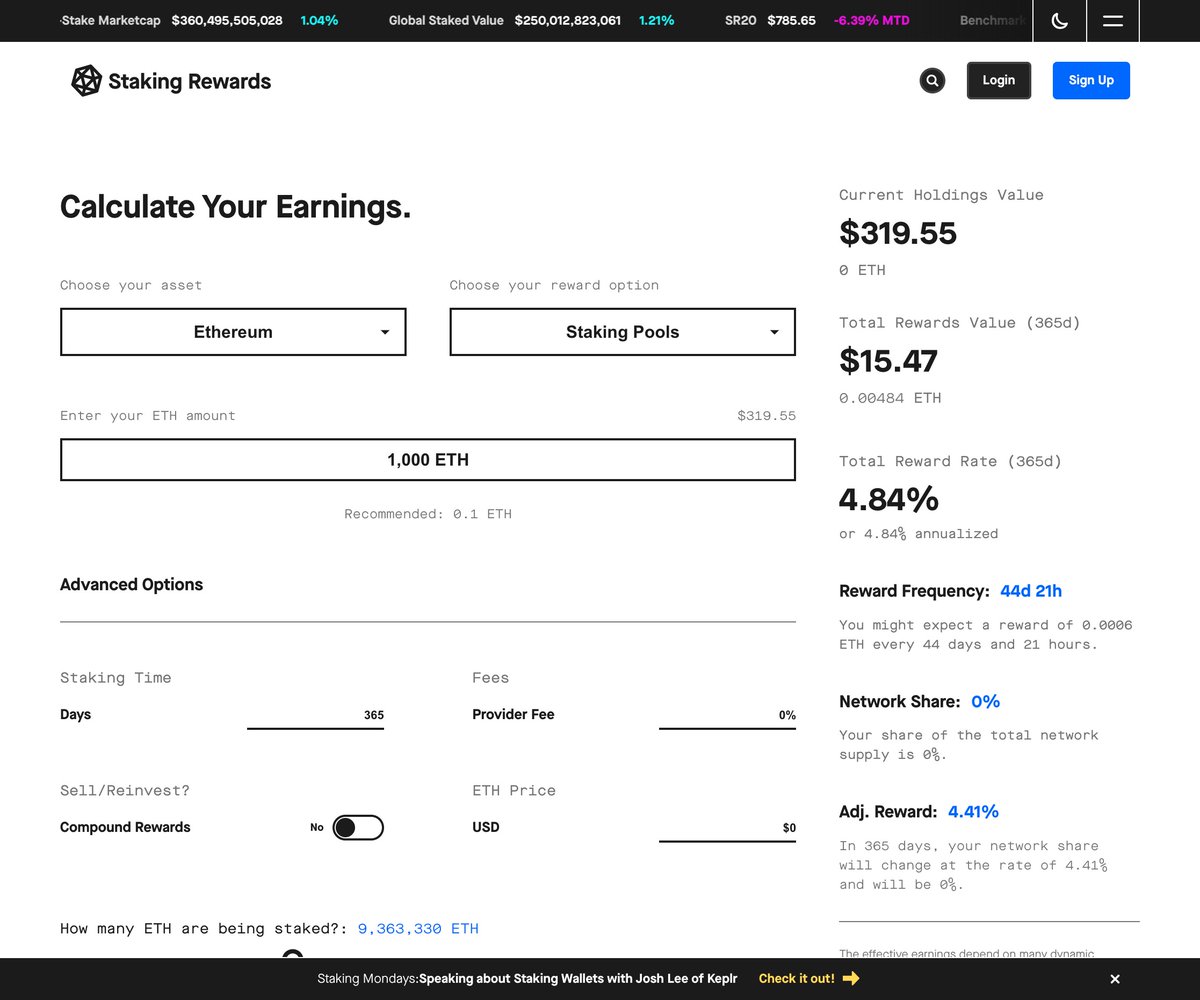The image size is (1200, 1000).
Task: Click the Adj. Reward 4.41% value
Action: (x=973, y=812)
